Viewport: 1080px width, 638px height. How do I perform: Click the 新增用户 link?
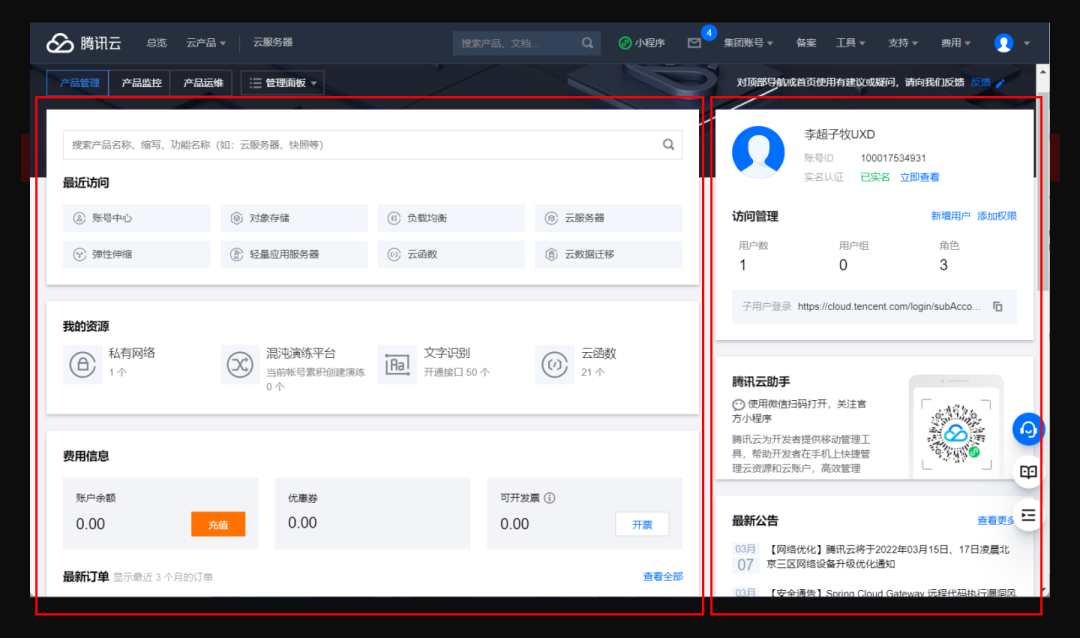click(x=950, y=216)
